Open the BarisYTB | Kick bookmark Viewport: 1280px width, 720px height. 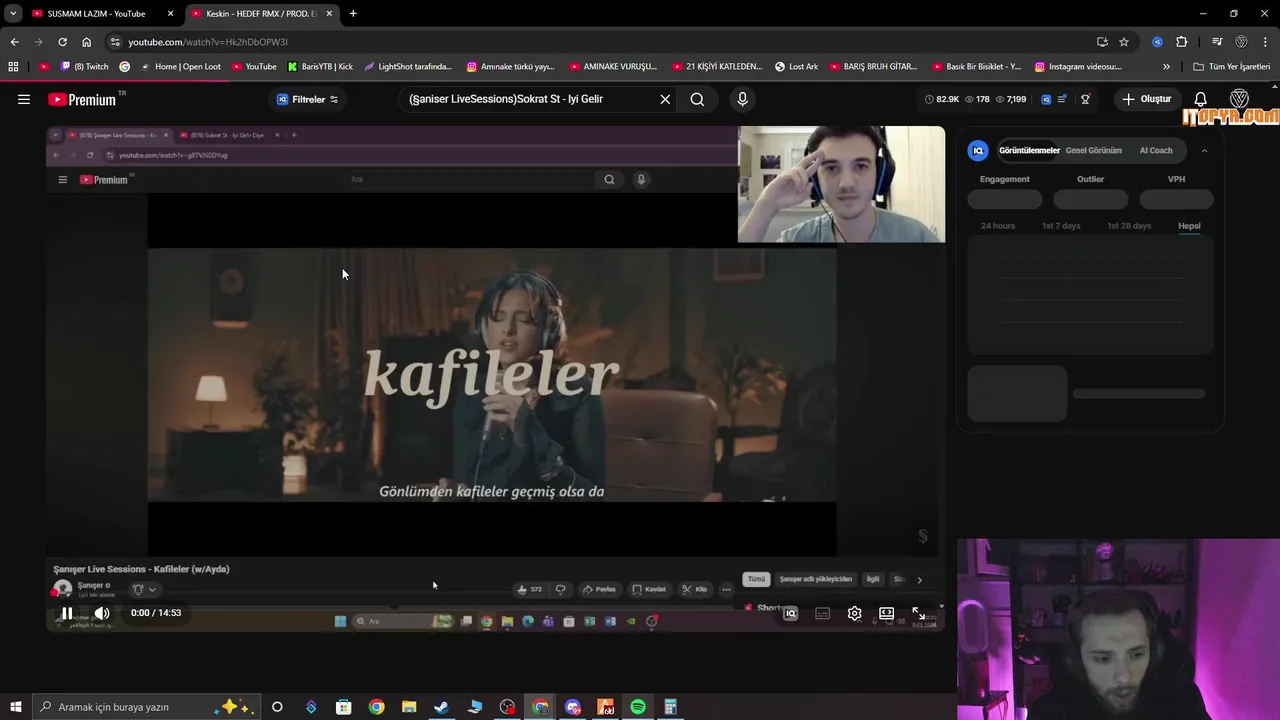click(x=320, y=67)
